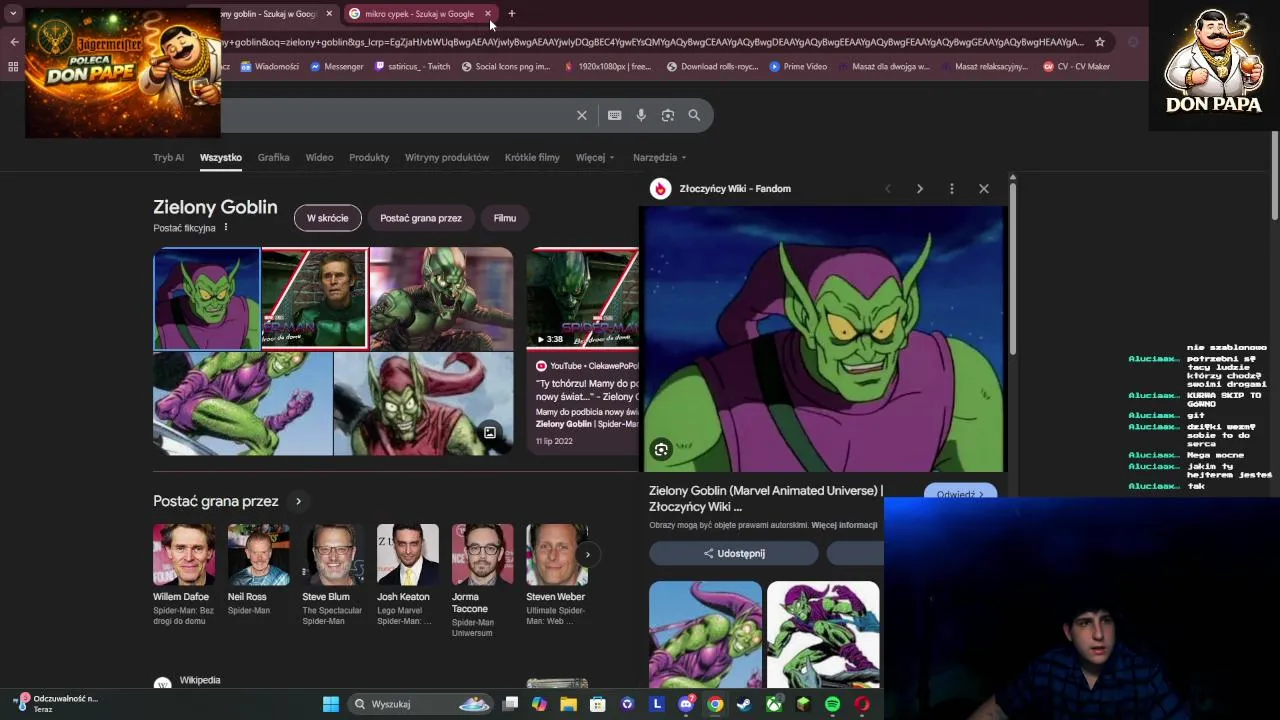Open the Minecraft block icon on taskbar
This screenshot has width=1280, height=720.
coord(803,704)
